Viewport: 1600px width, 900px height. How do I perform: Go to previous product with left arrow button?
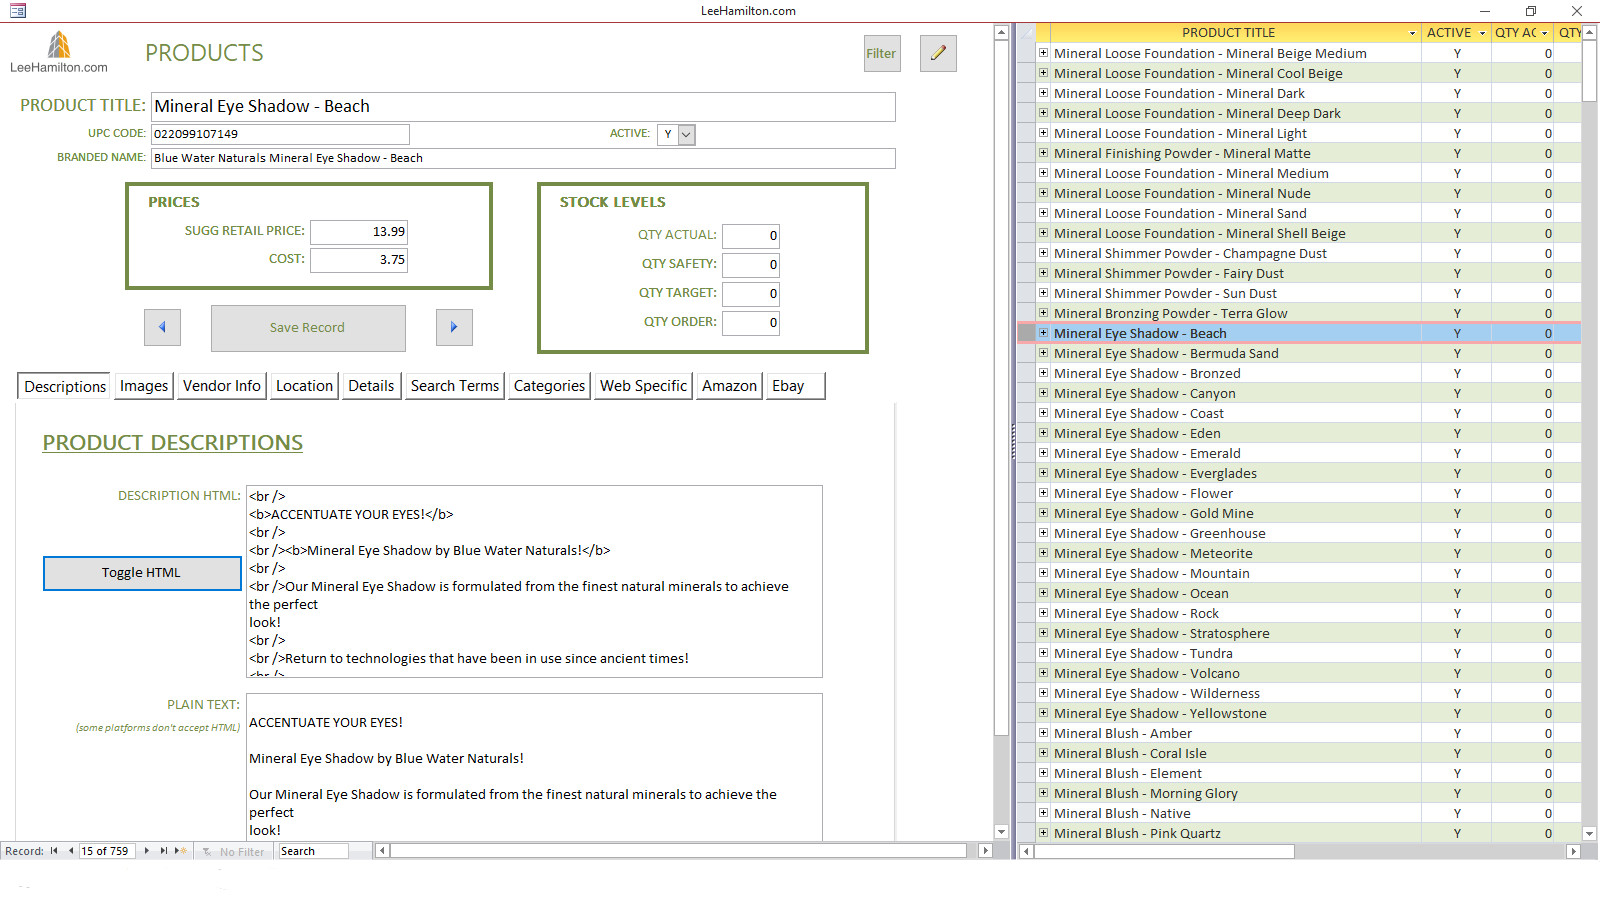point(162,327)
